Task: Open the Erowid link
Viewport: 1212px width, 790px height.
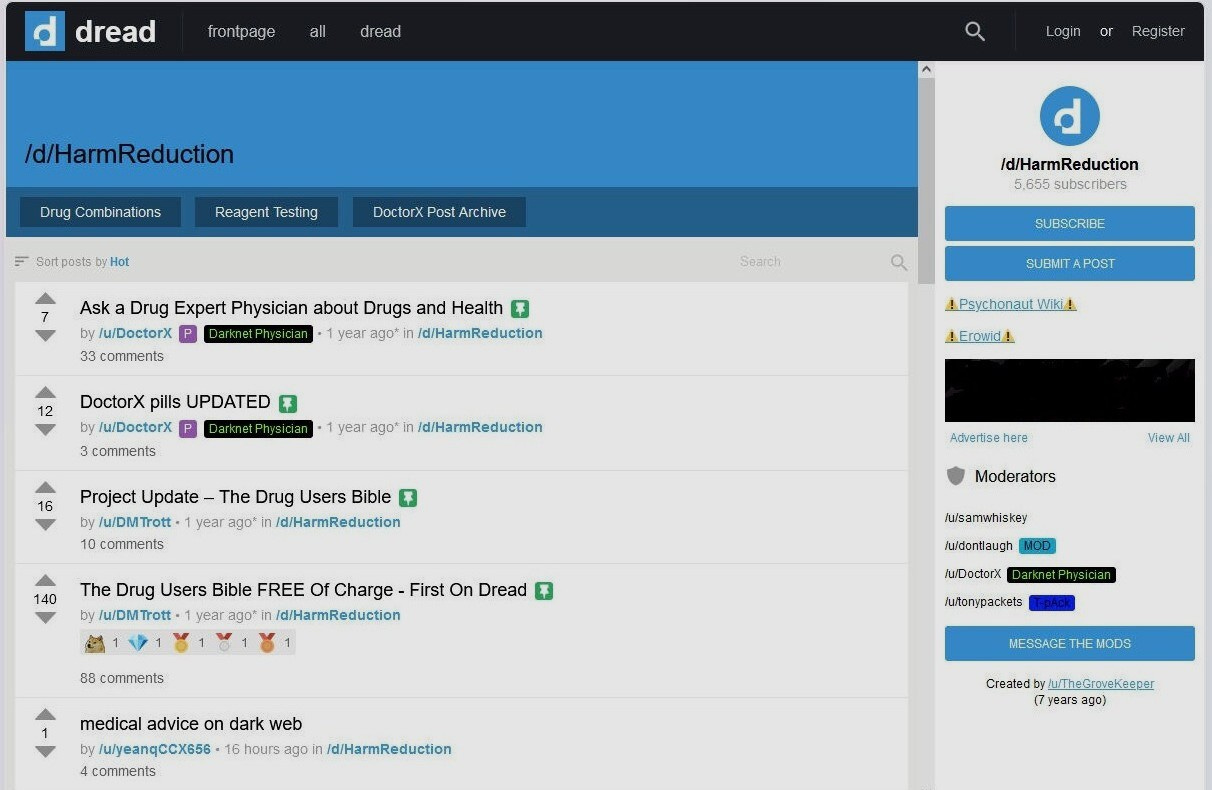Action: (x=980, y=336)
